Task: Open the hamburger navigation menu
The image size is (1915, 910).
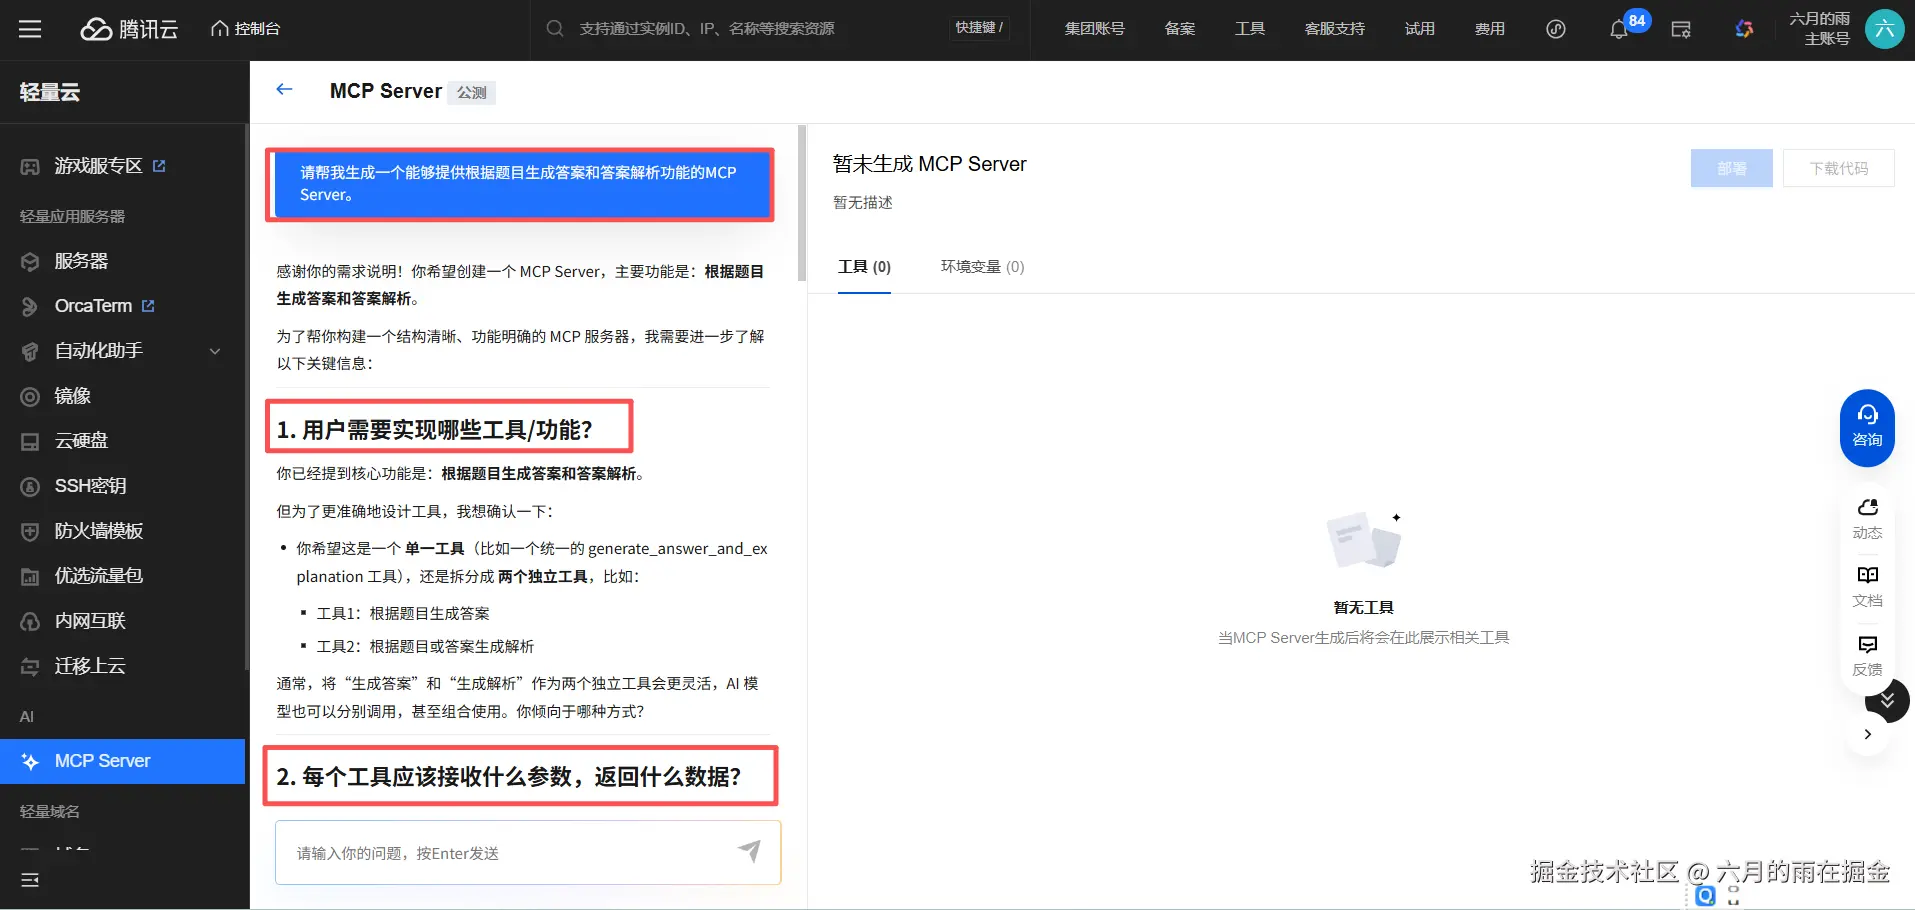Action: (x=30, y=29)
